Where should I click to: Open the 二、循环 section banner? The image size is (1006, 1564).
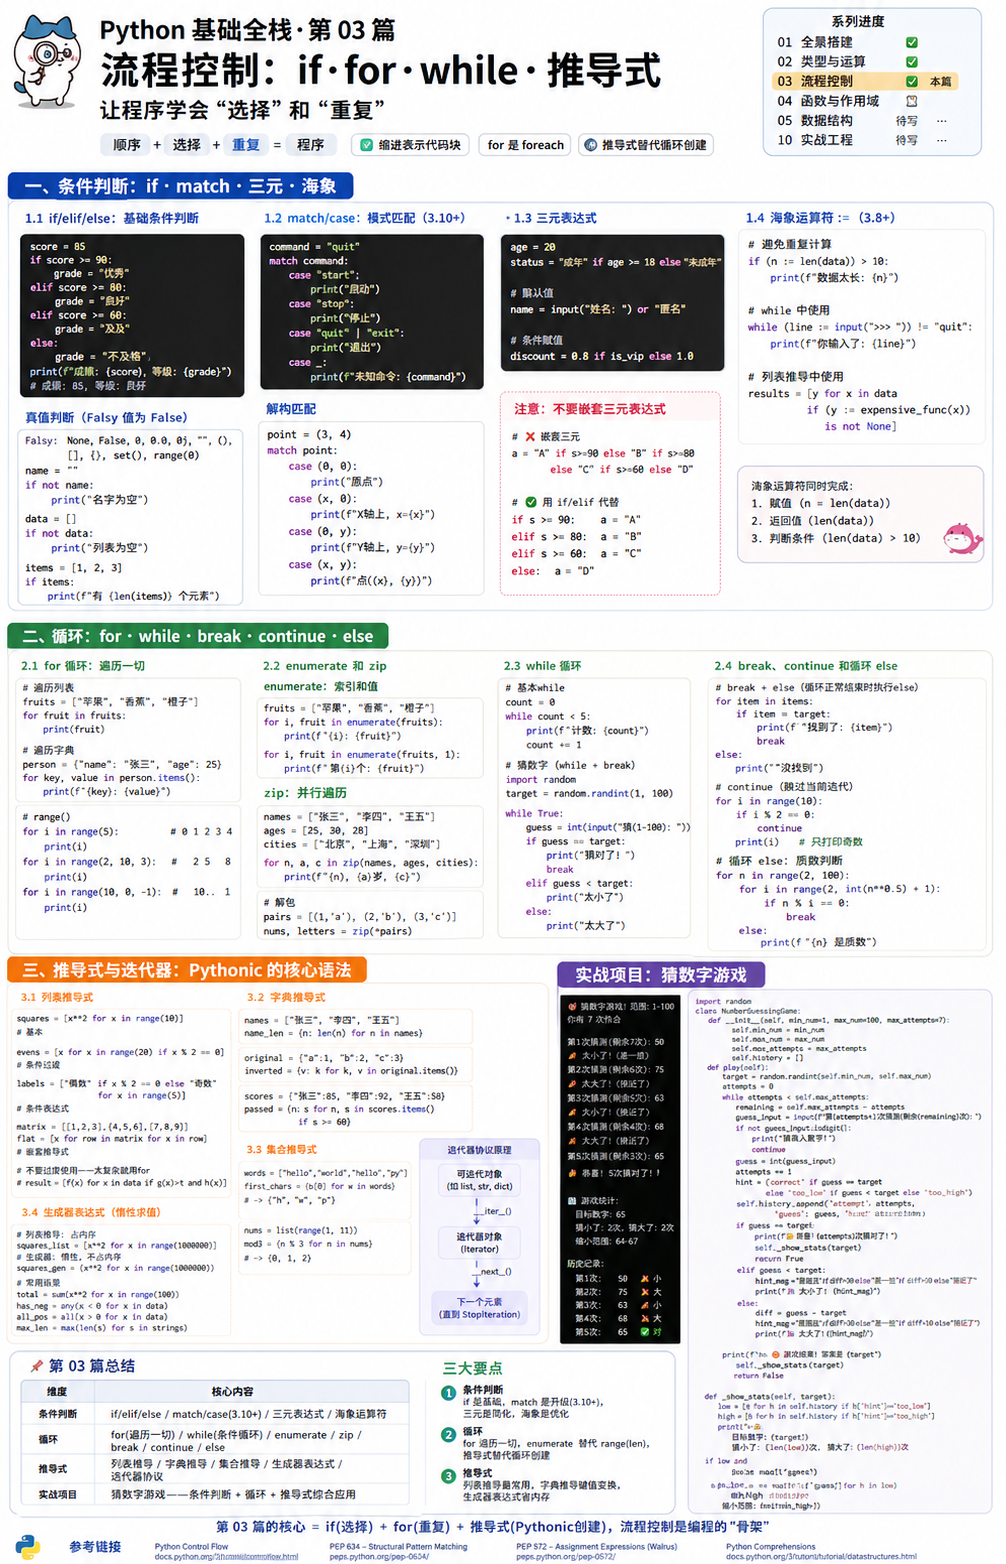198,636
